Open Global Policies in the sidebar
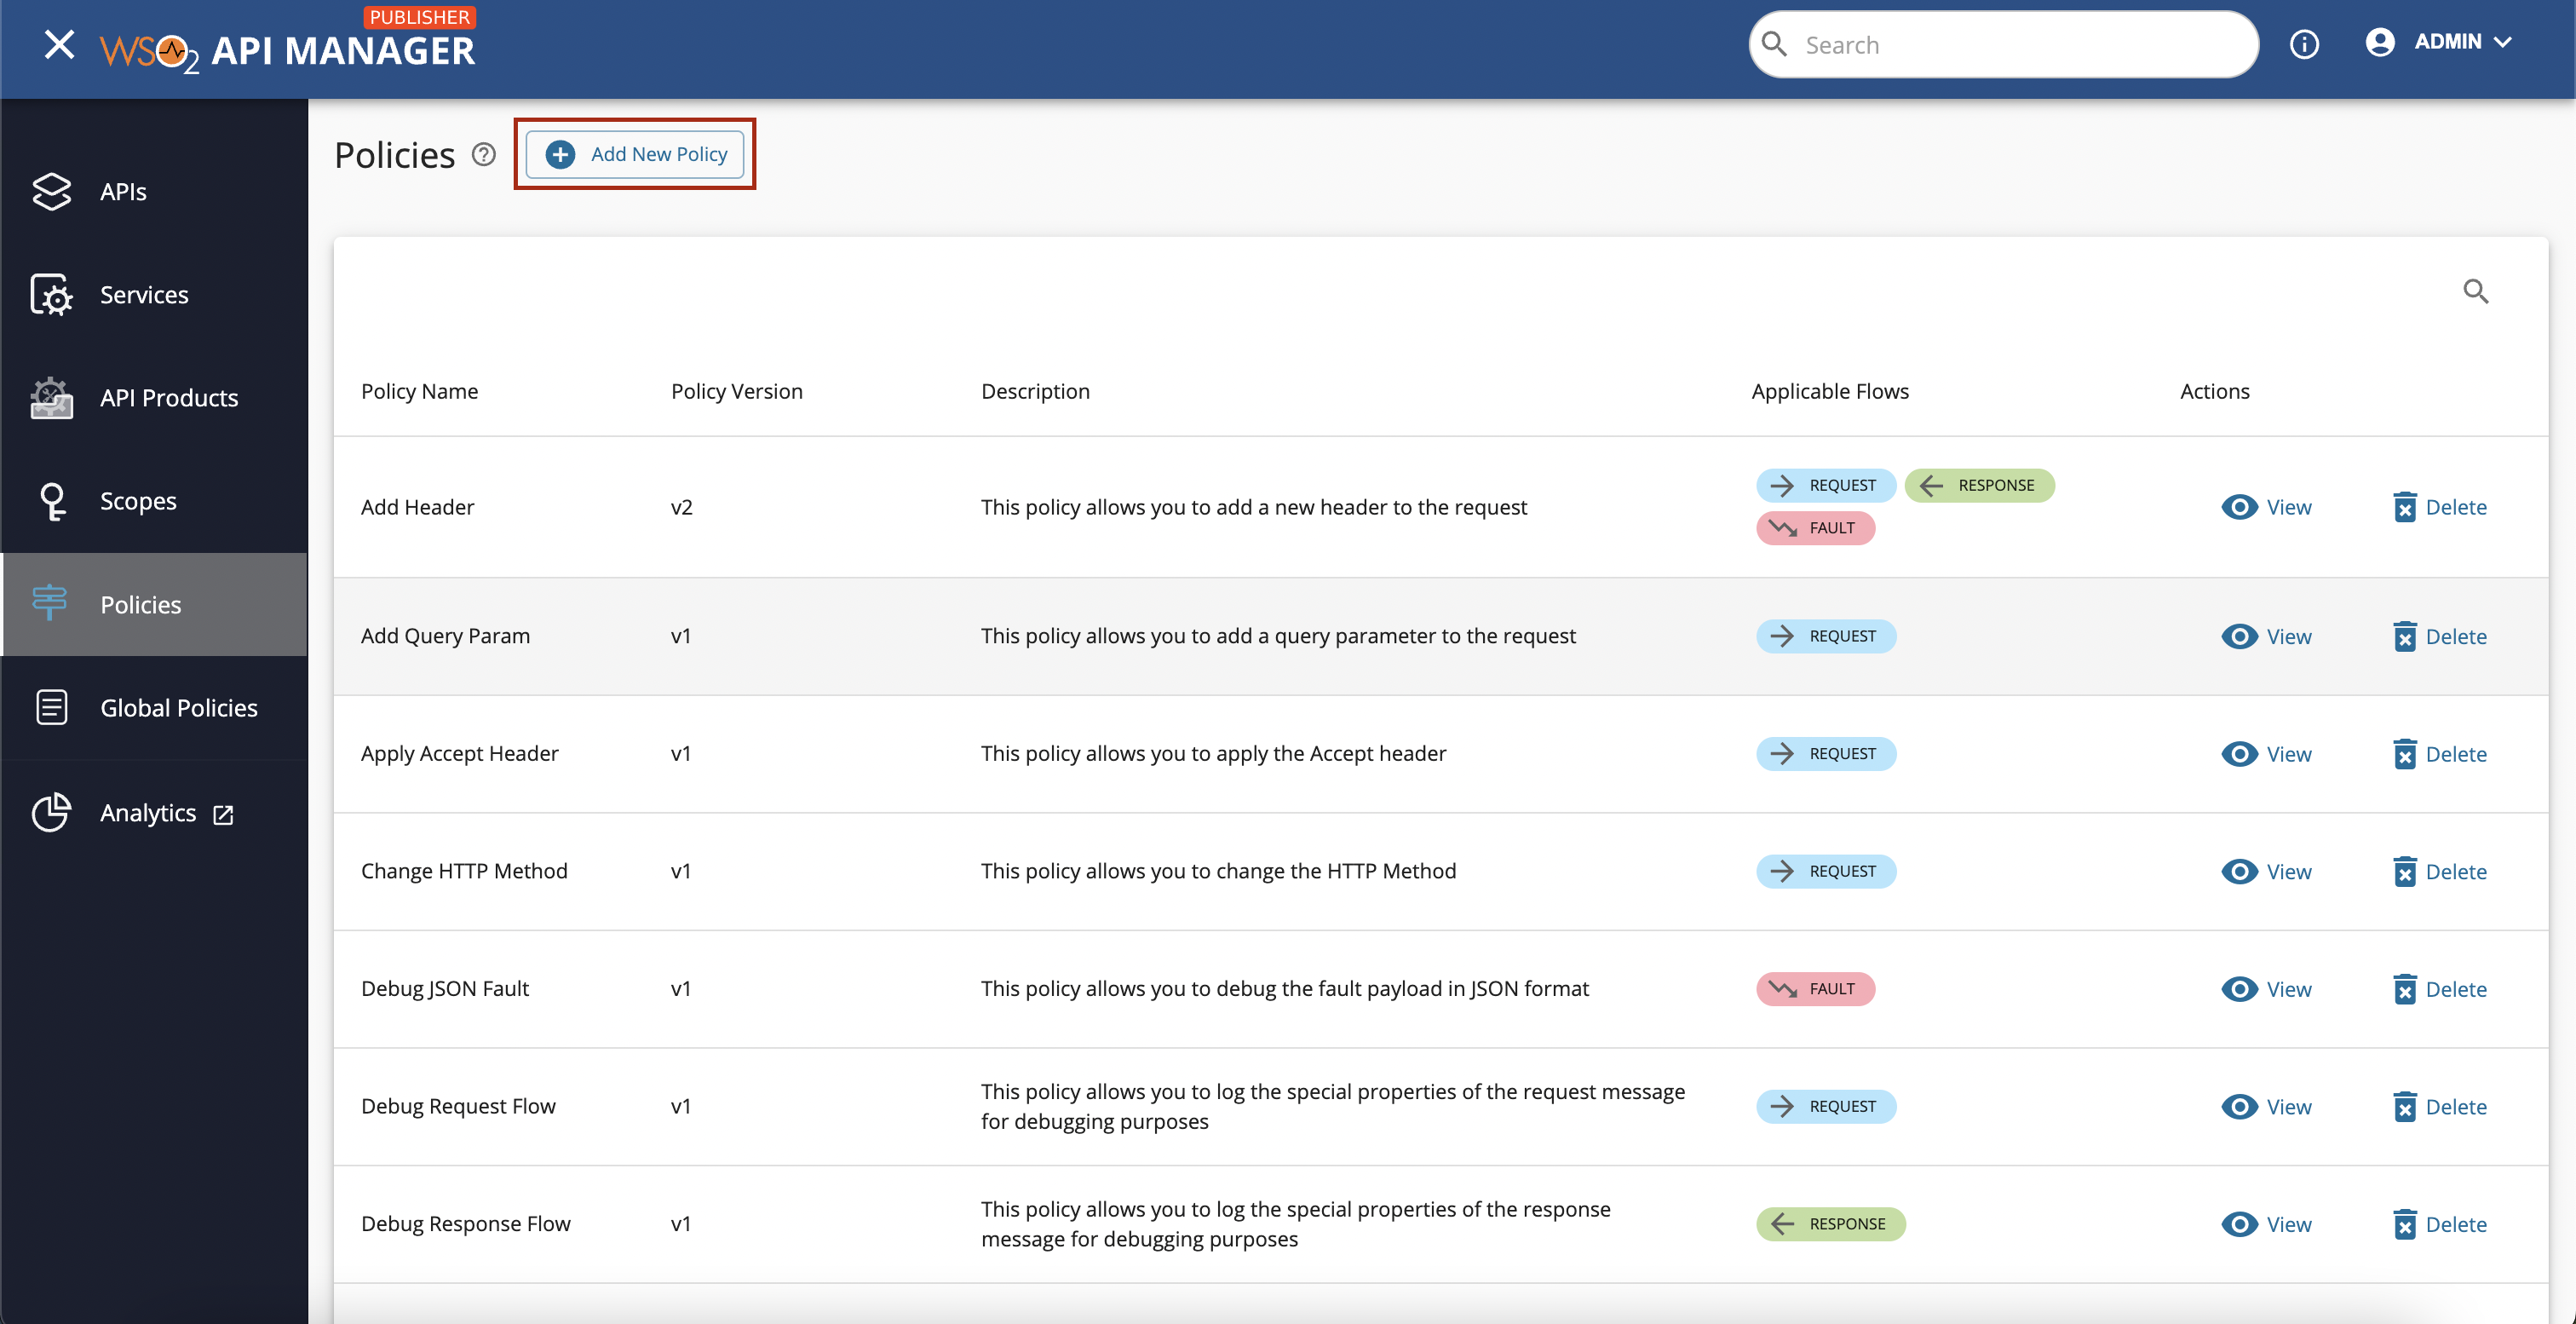Image resolution: width=2576 pixels, height=1324 pixels. point(155,708)
